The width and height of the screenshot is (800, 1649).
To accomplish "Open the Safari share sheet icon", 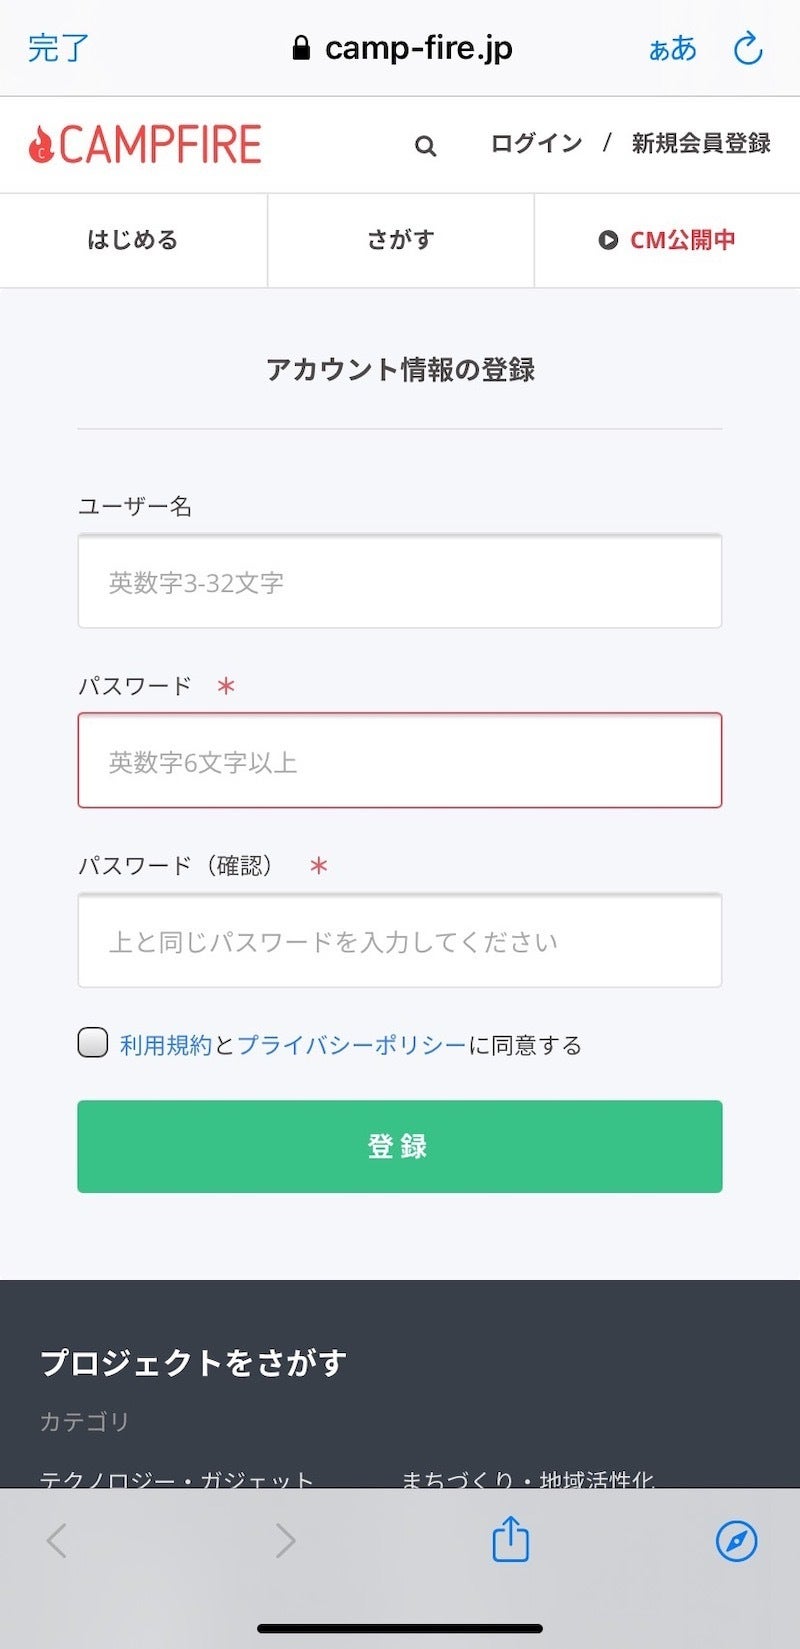I will coord(510,1539).
